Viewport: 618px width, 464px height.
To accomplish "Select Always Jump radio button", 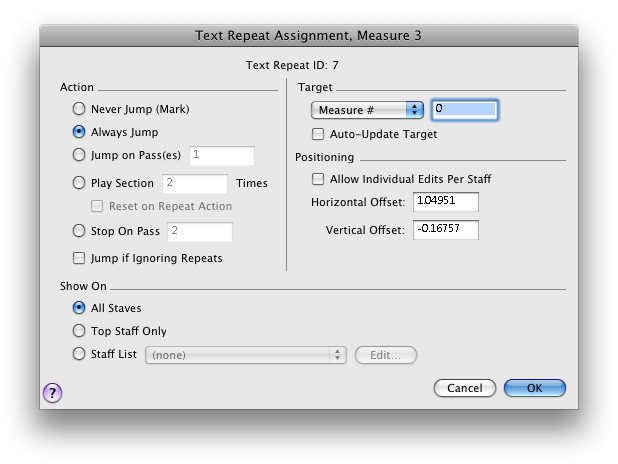I will tap(79, 132).
